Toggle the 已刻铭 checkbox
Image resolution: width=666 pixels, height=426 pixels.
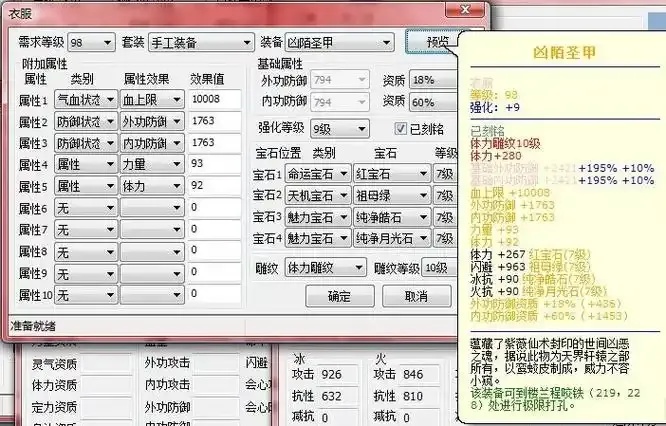point(400,128)
